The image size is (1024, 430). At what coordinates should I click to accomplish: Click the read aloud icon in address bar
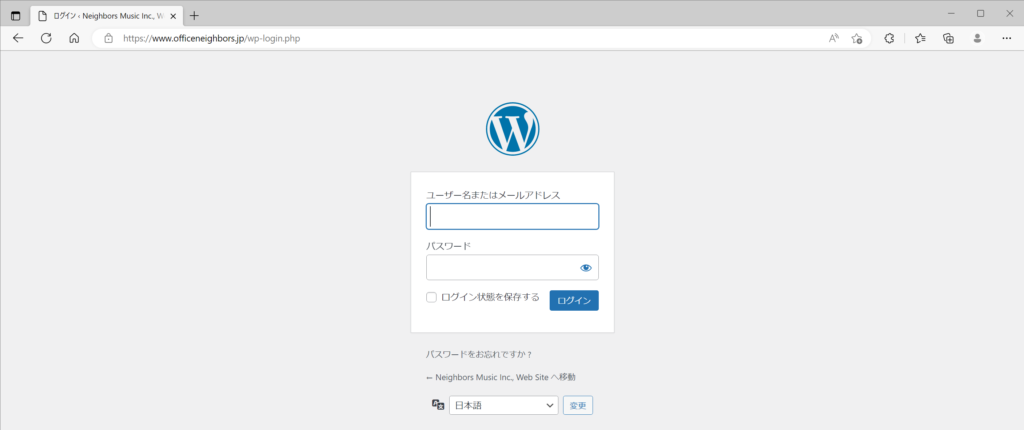pos(833,38)
